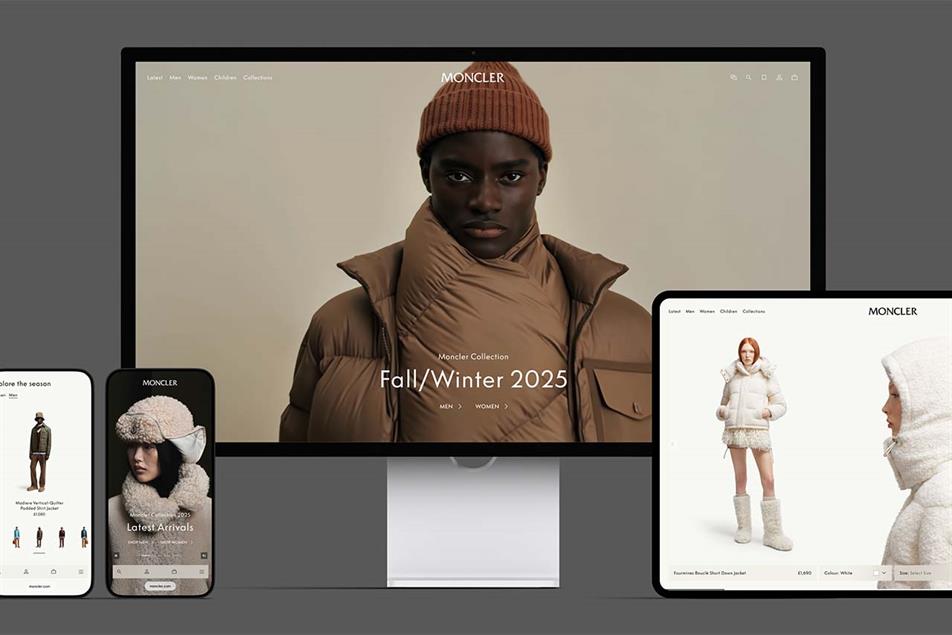
Task: Select the Children menu item on the tablet
Action: coord(729,311)
